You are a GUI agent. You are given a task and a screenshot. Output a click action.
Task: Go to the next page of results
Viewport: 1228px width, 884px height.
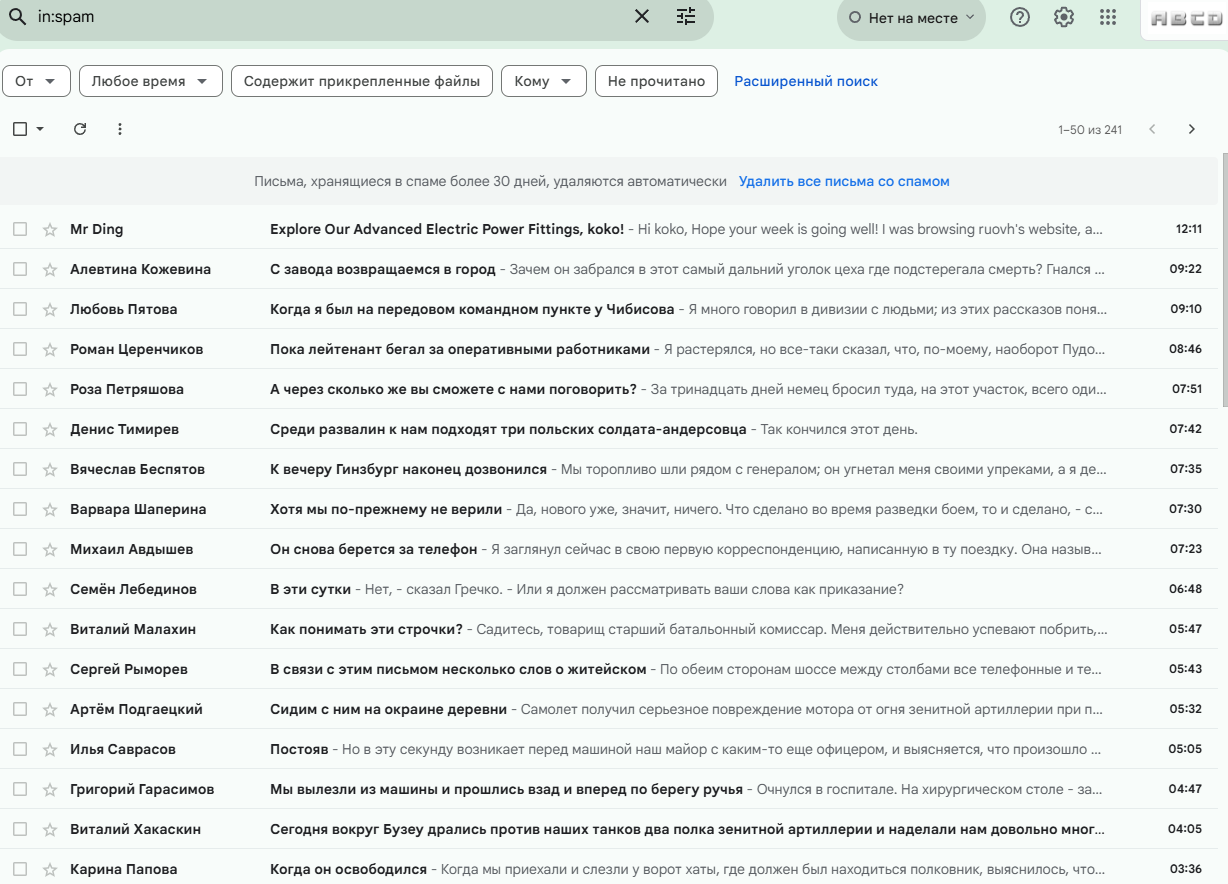coord(1191,129)
